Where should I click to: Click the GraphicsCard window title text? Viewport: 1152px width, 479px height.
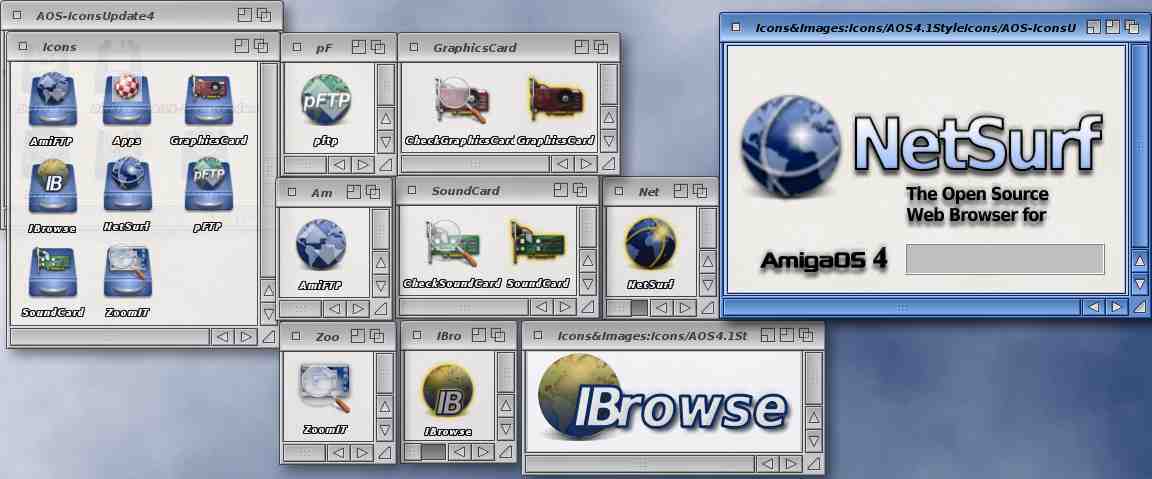(x=475, y=48)
